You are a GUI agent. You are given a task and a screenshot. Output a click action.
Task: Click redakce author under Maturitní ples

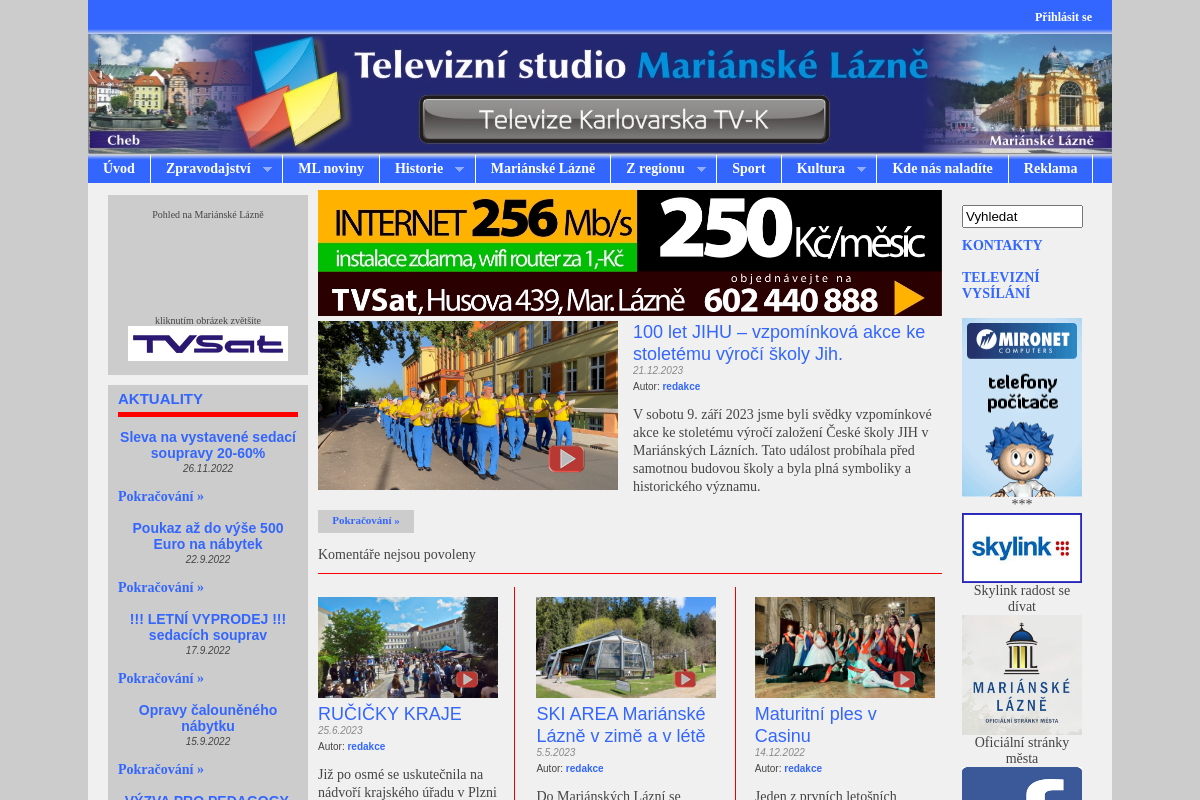803,768
